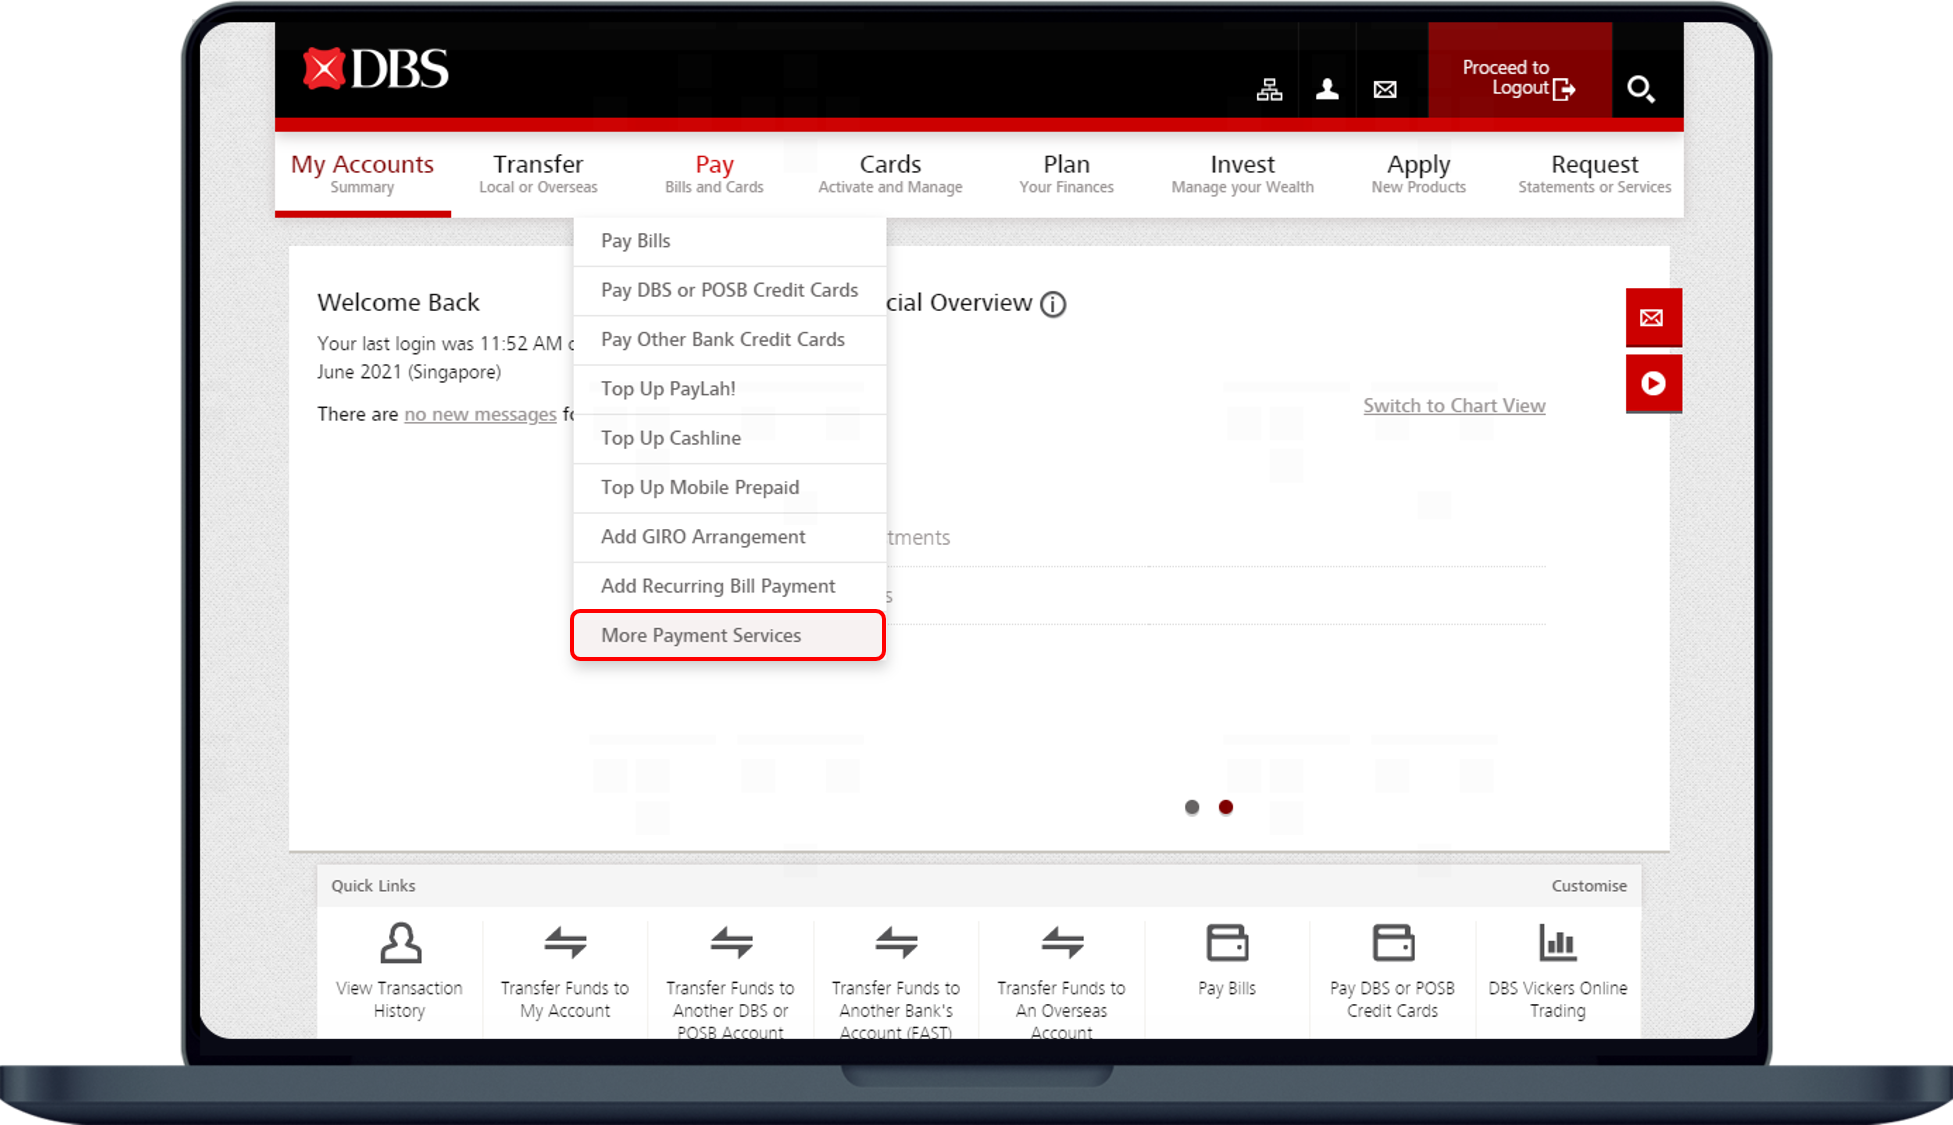This screenshot has width=1953, height=1125.
Task: Open the user profile icon
Action: coord(1327,90)
